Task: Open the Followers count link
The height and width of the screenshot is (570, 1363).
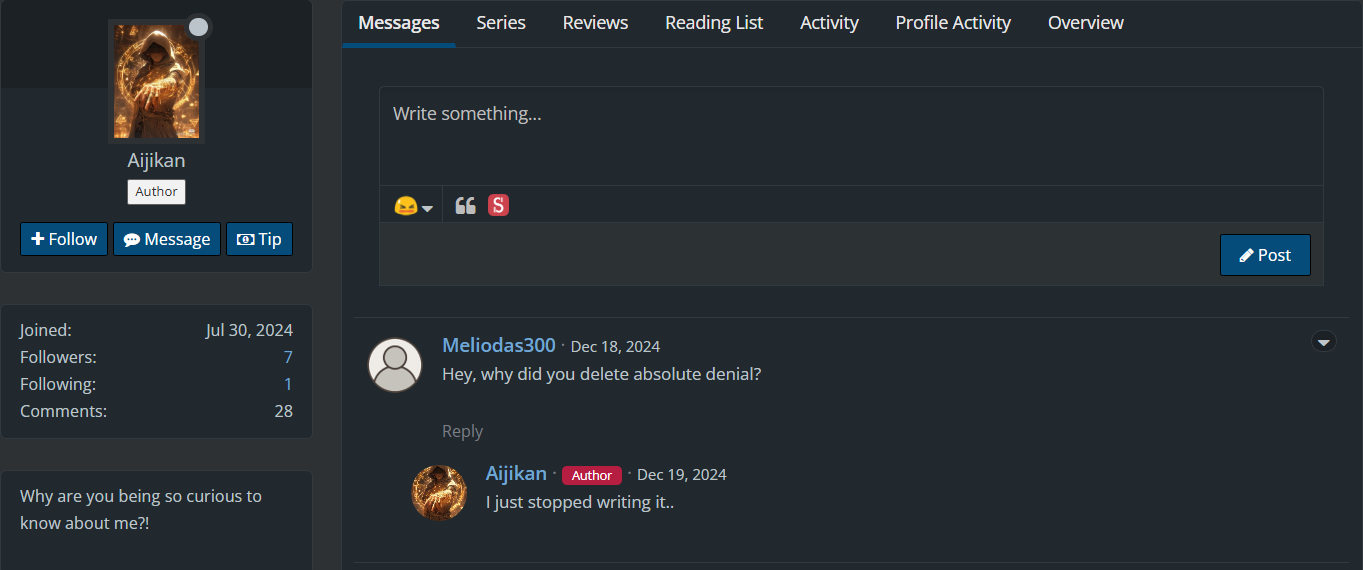Action: [x=288, y=357]
